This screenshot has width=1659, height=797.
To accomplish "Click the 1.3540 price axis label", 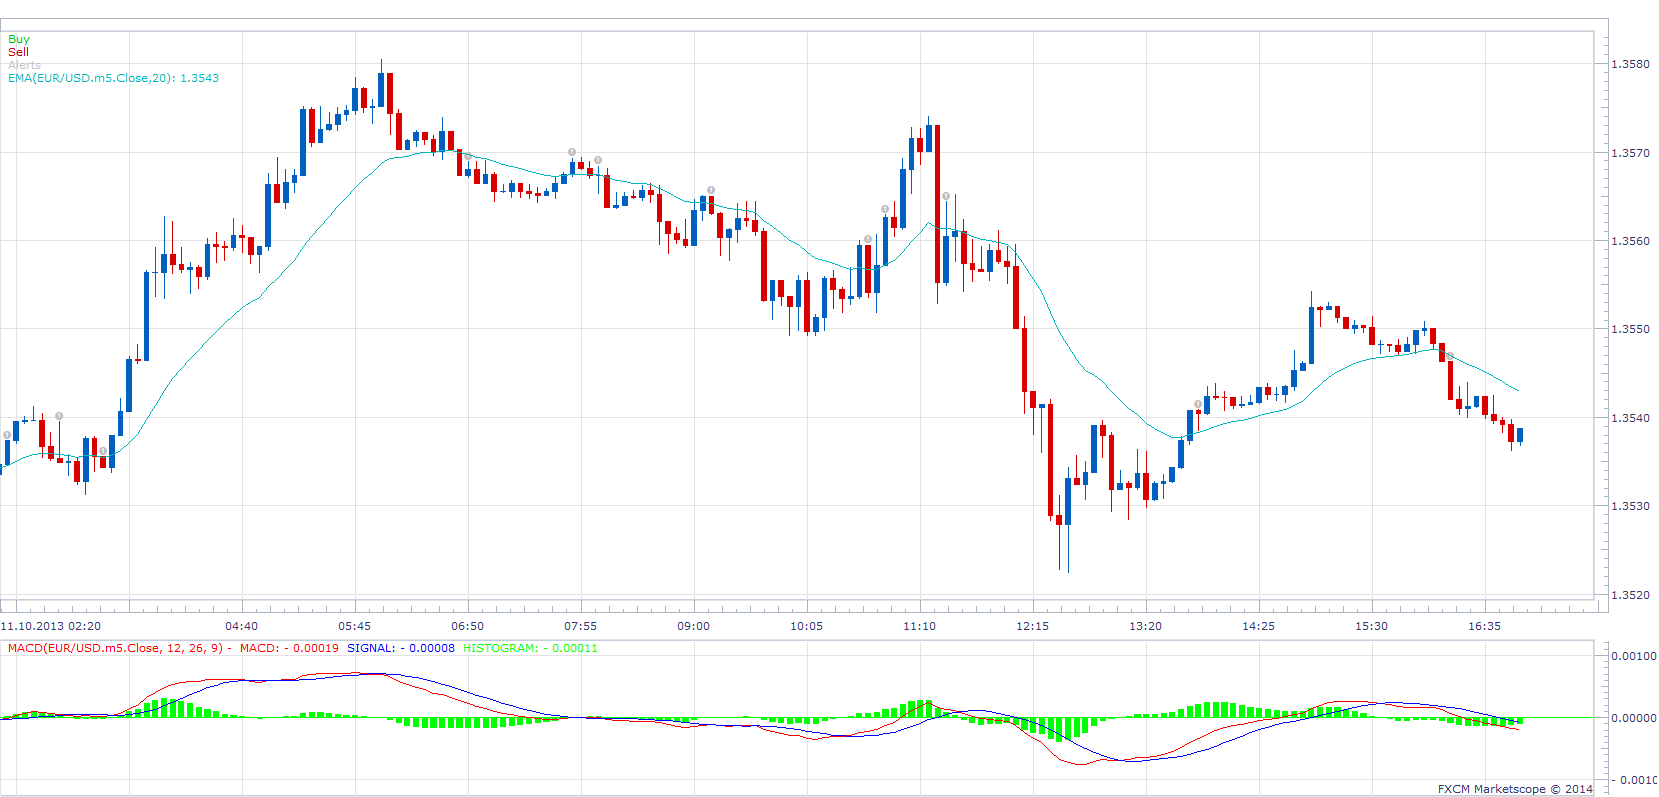I will tap(1630, 418).
